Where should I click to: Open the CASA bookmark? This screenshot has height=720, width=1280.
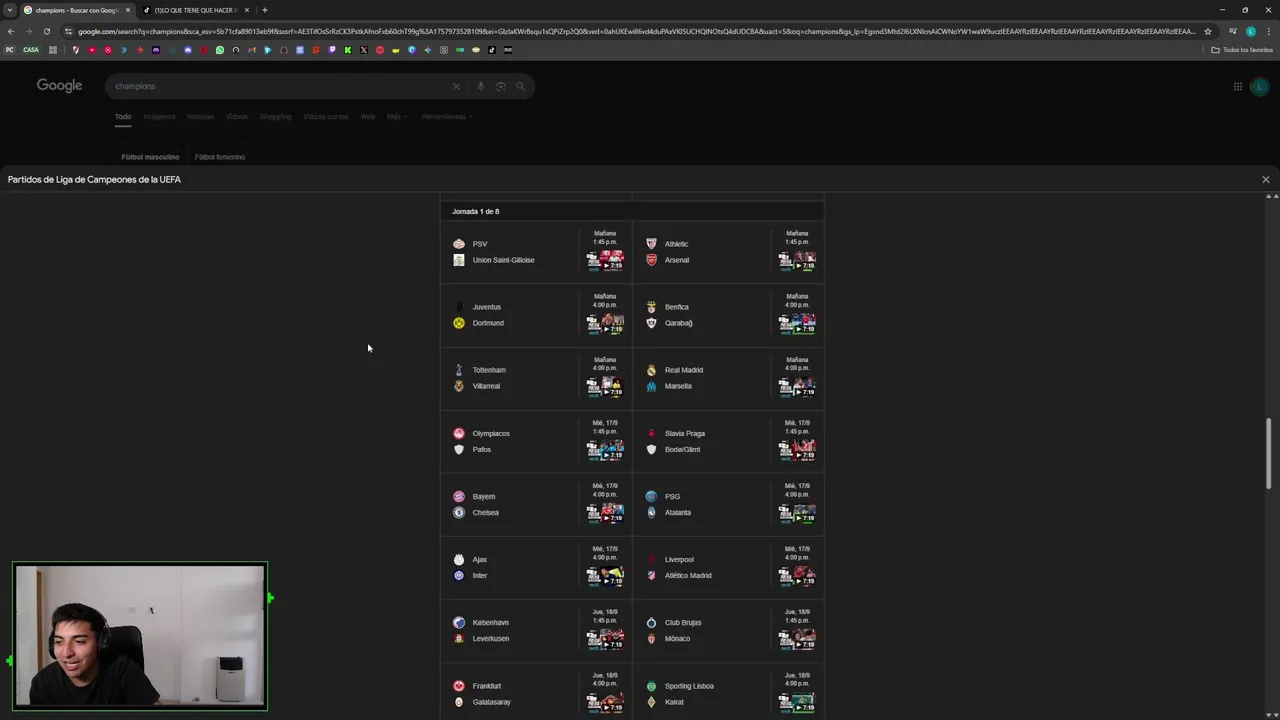tap(31, 50)
